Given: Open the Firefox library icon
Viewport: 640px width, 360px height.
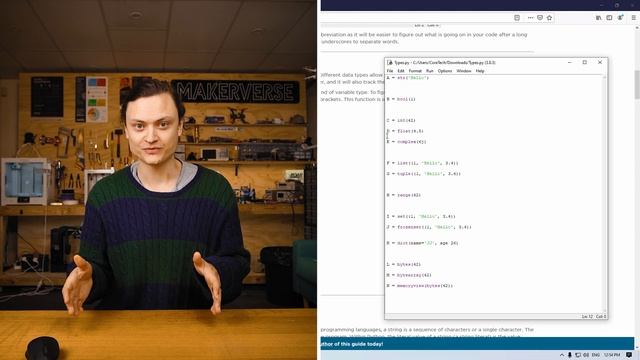Looking at the screenshot, I should 598,18.
